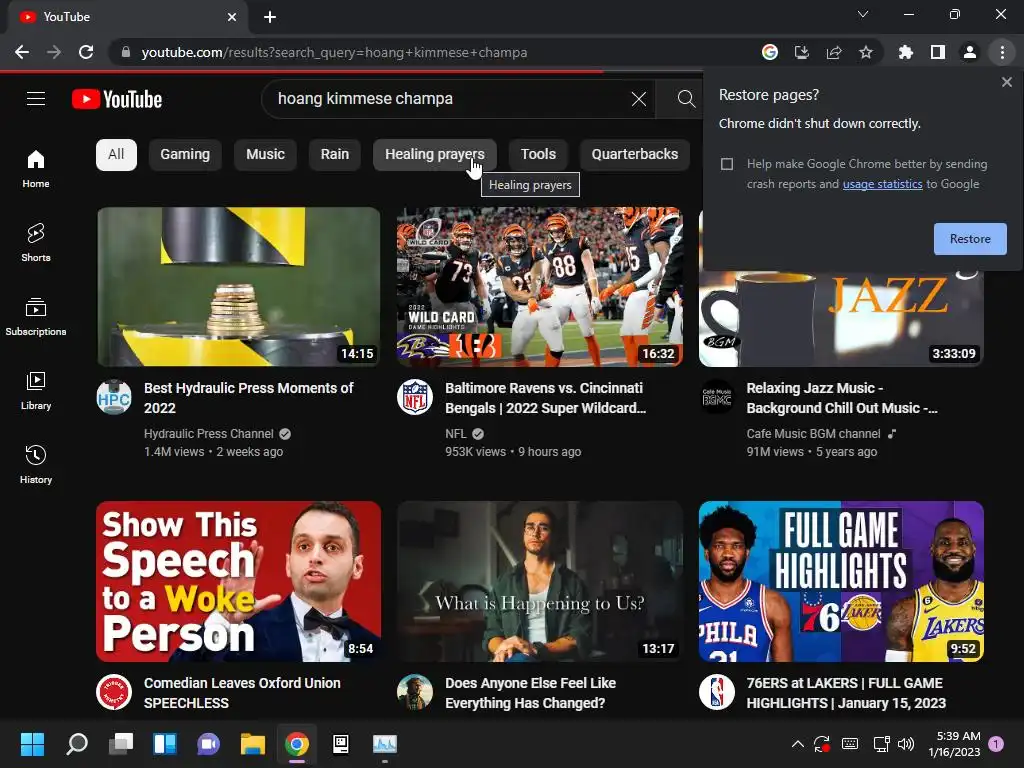Open File Explorer from taskbar
1024x768 pixels.
point(253,744)
